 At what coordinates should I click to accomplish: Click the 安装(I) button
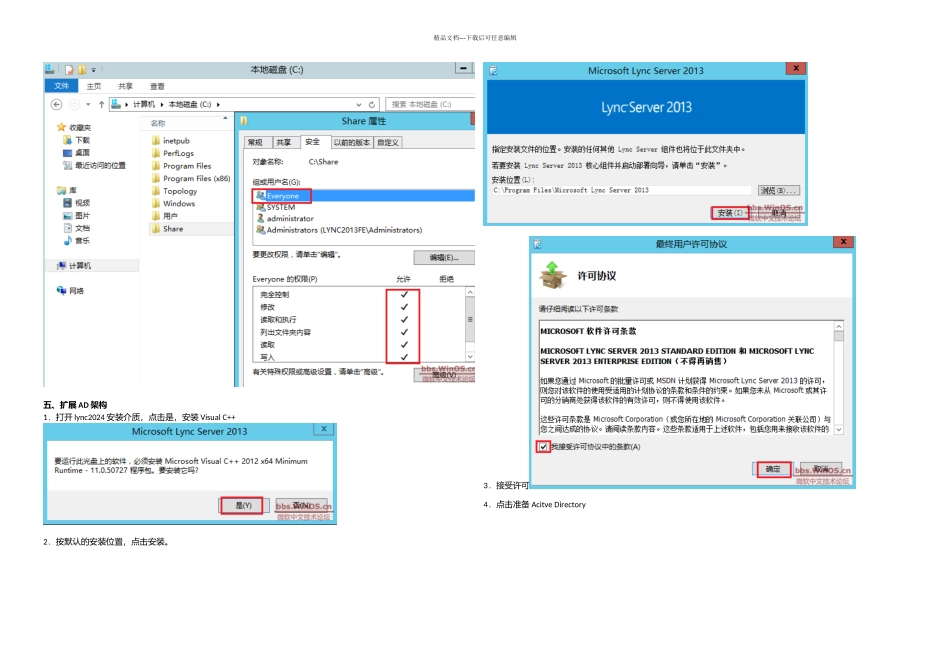[x=729, y=213]
